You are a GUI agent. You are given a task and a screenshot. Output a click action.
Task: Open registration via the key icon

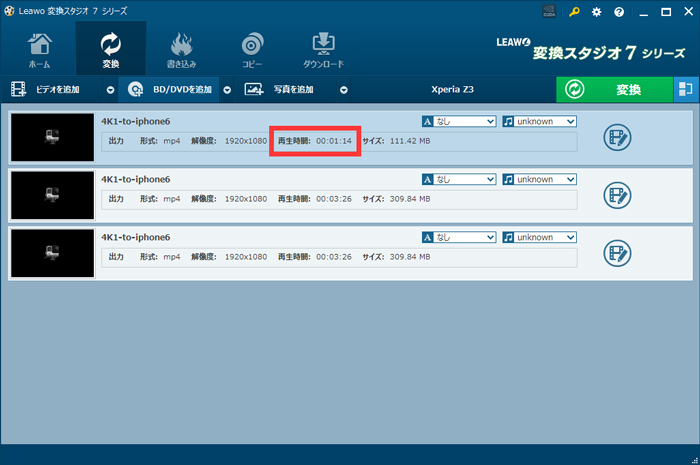click(x=574, y=12)
